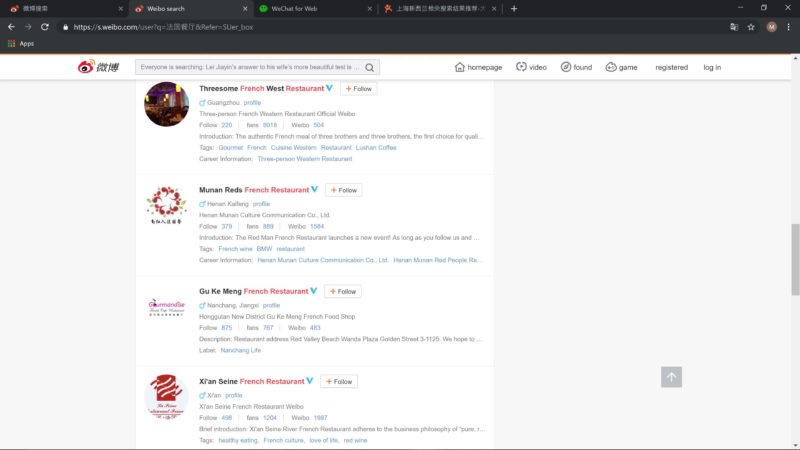Bookmark page with the star icon
This screenshot has height=450, width=800.
click(750, 27)
